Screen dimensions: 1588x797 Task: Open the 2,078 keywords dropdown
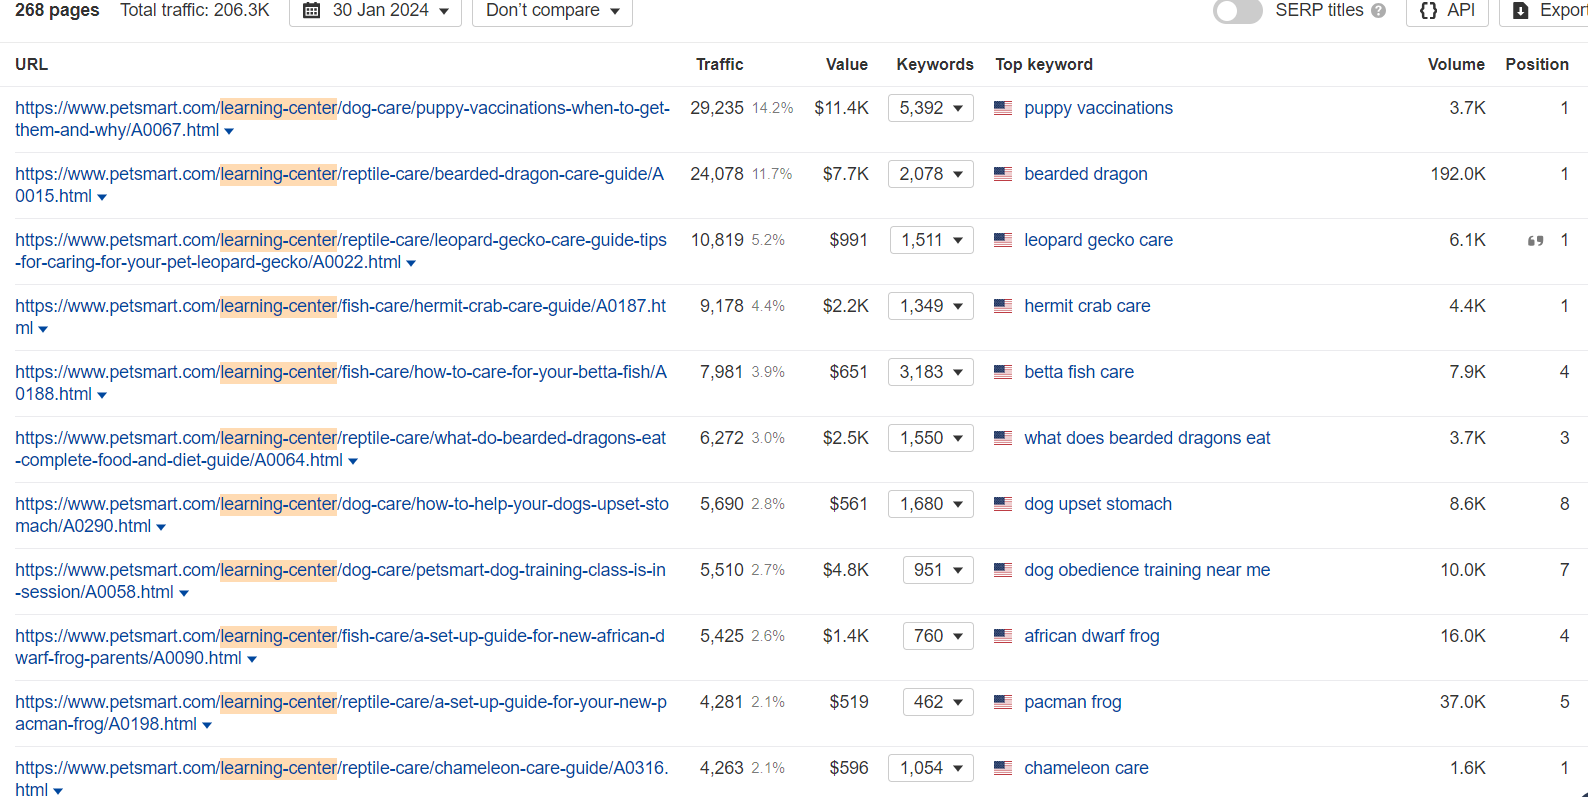931,174
